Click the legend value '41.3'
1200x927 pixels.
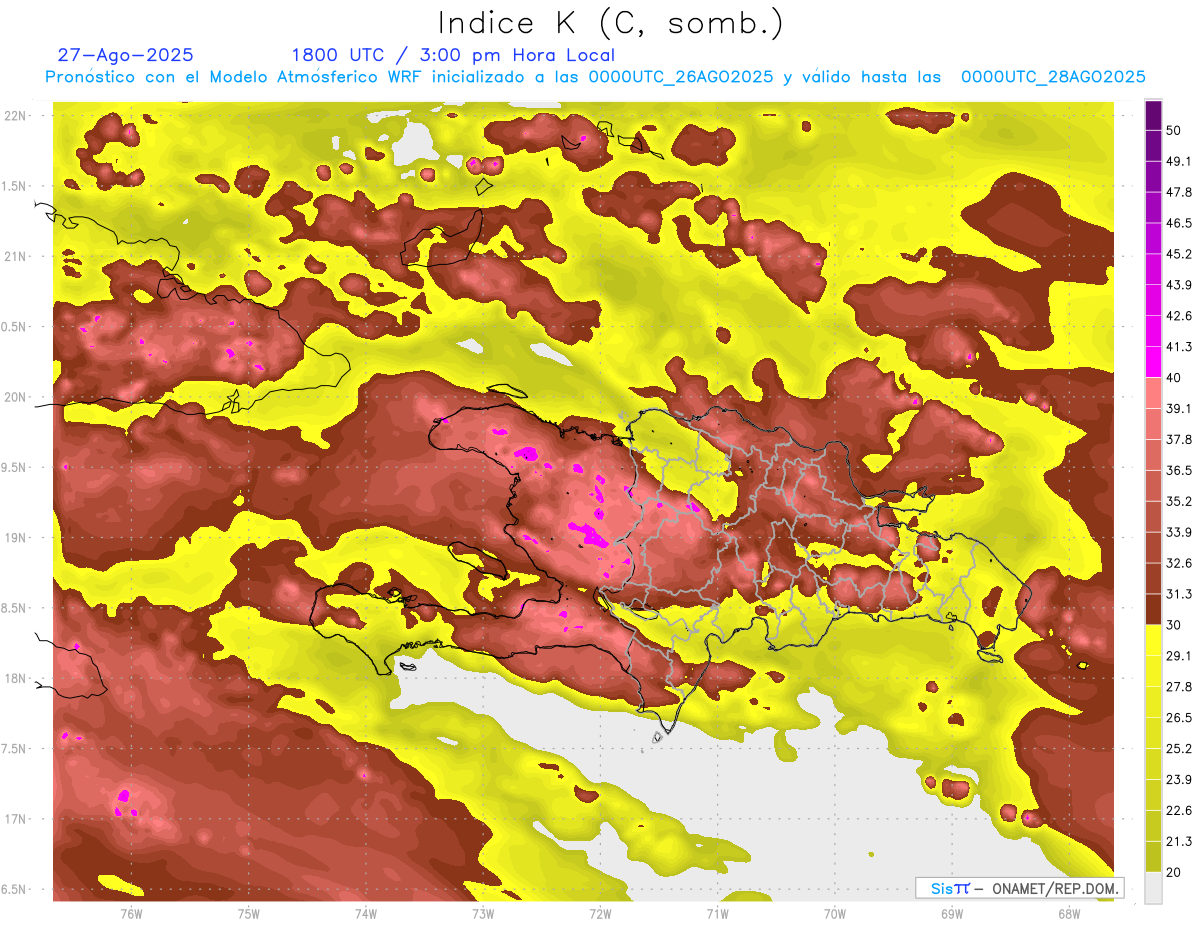(x=1179, y=347)
